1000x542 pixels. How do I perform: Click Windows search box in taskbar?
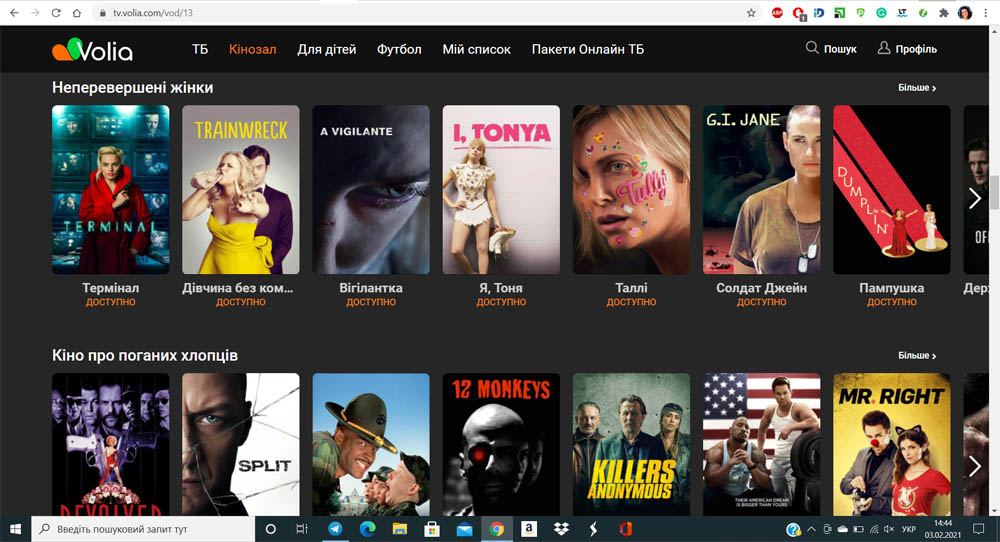(143, 529)
